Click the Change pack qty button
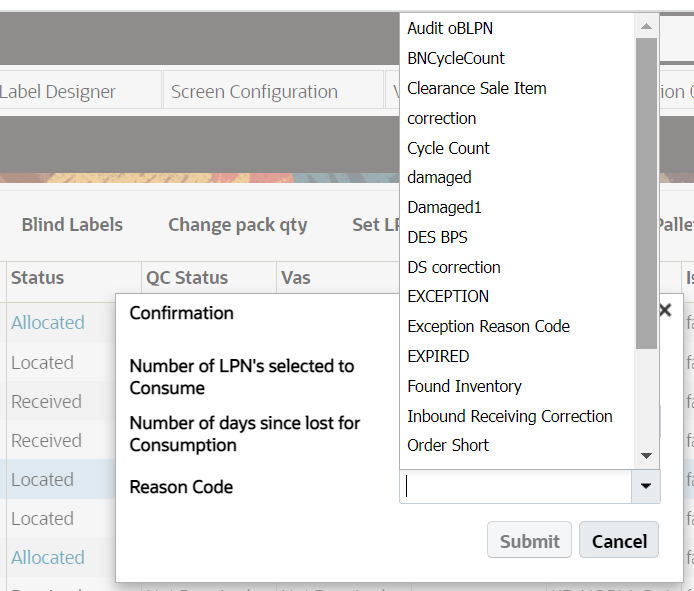The height and width of the screenshot is (591, 694). pos(237,225)
